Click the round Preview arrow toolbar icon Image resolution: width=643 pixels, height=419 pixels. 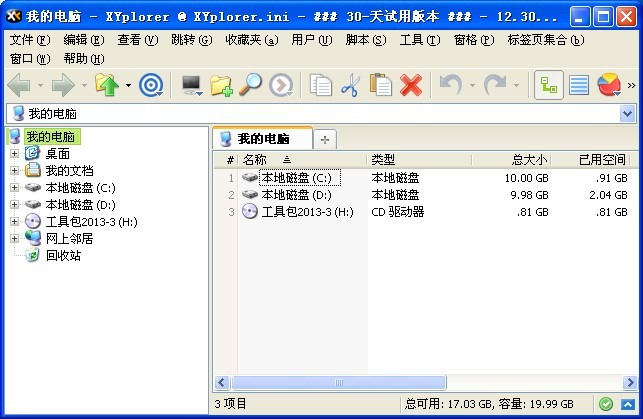click(281, 85)
